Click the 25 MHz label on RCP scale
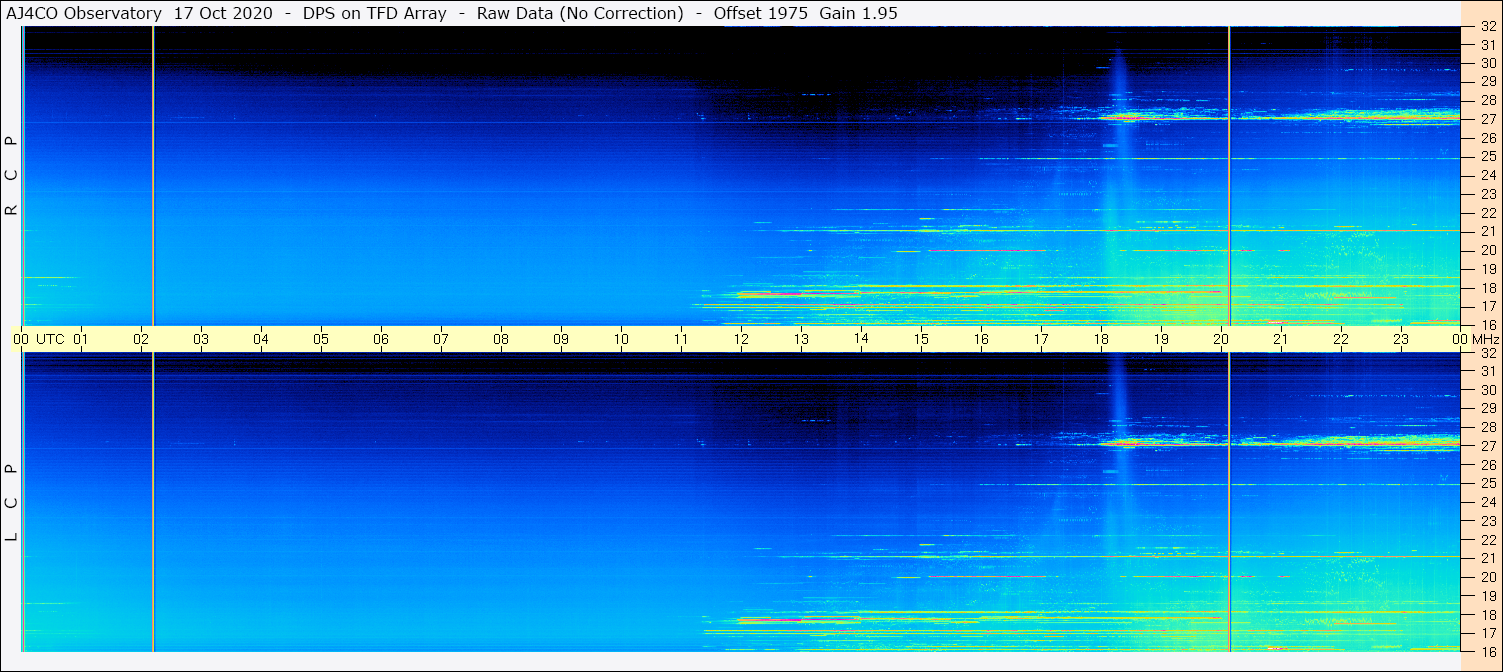Viewport: 1503px width, 672px height. pyautogui.click(x=1487, y=157)
